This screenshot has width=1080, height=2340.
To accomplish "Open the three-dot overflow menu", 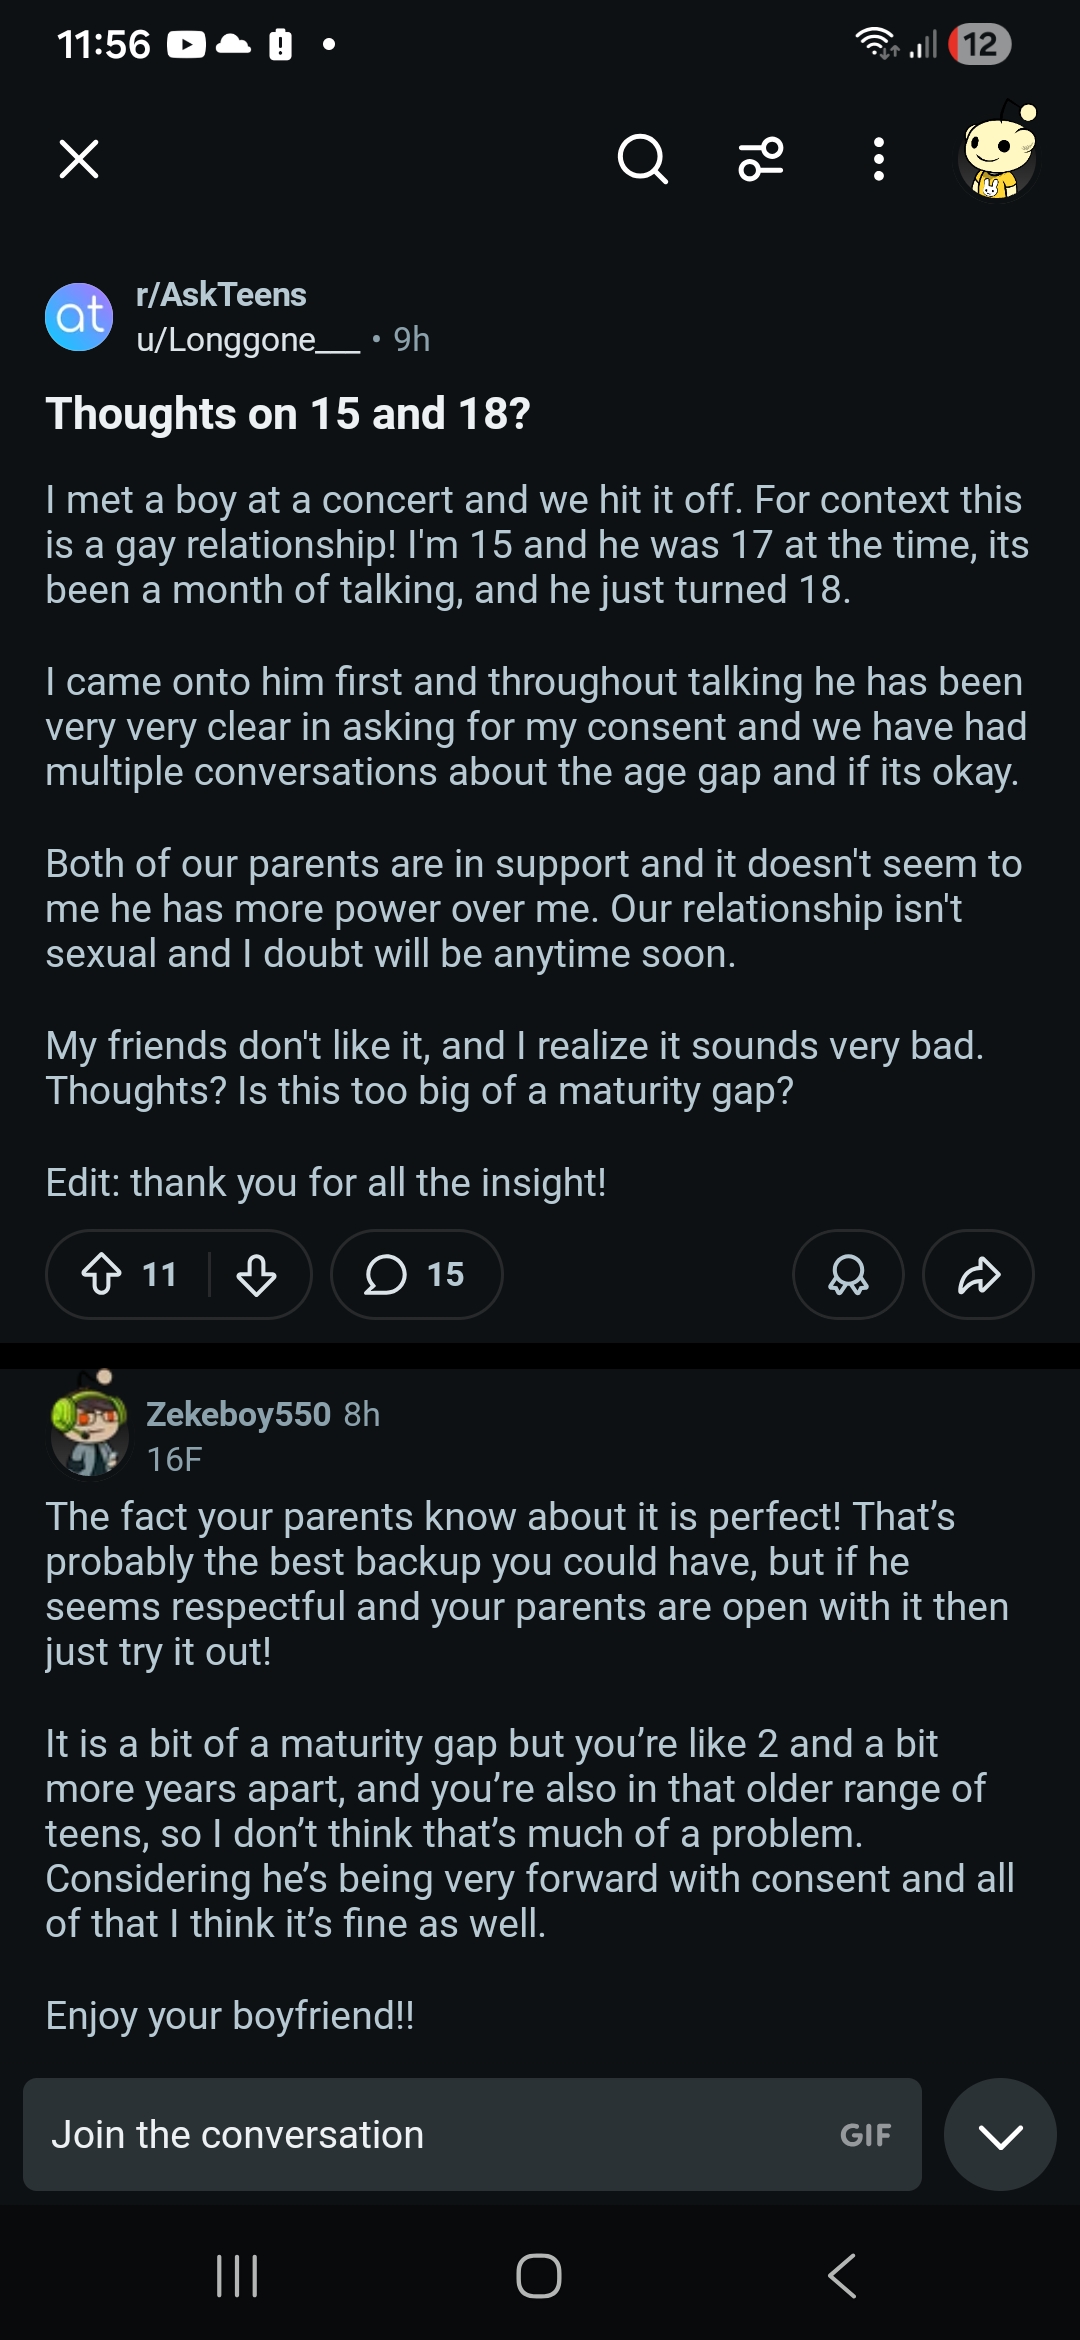I will click(x=878, y=159).
